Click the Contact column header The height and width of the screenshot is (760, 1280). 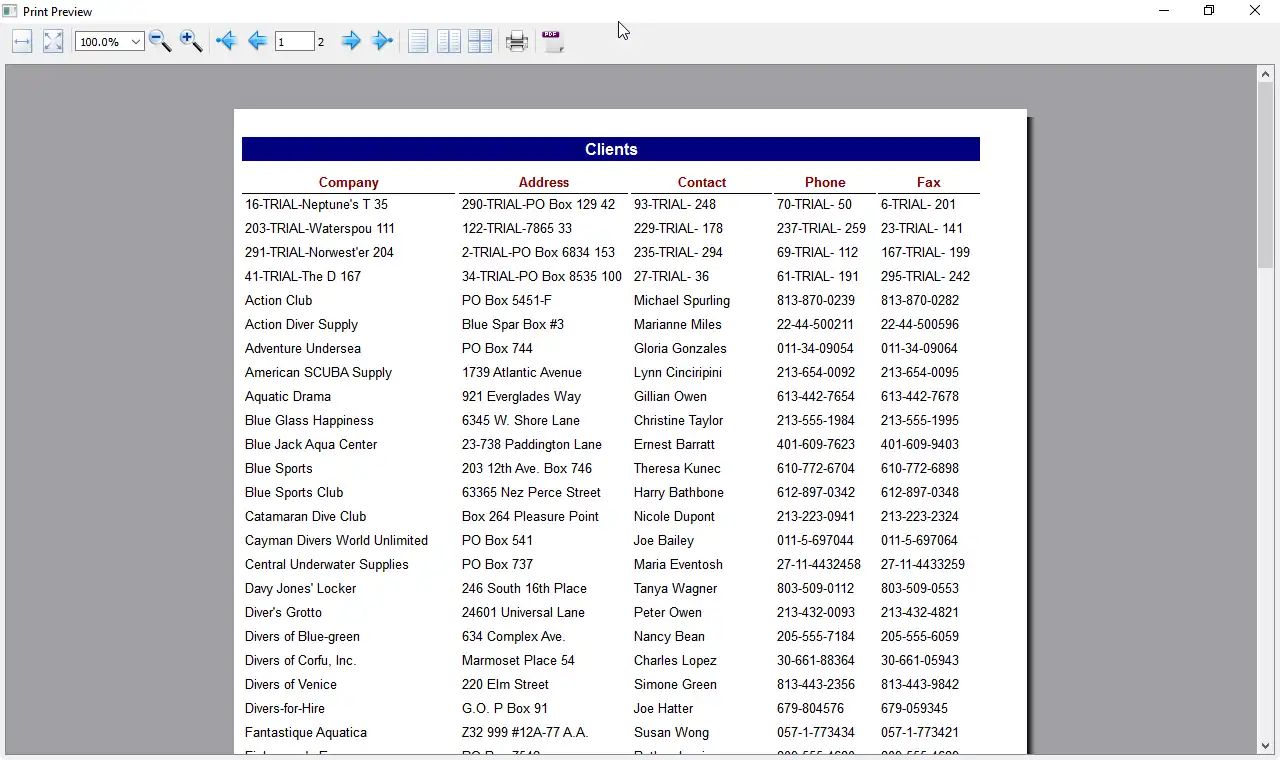click(702, 182)
